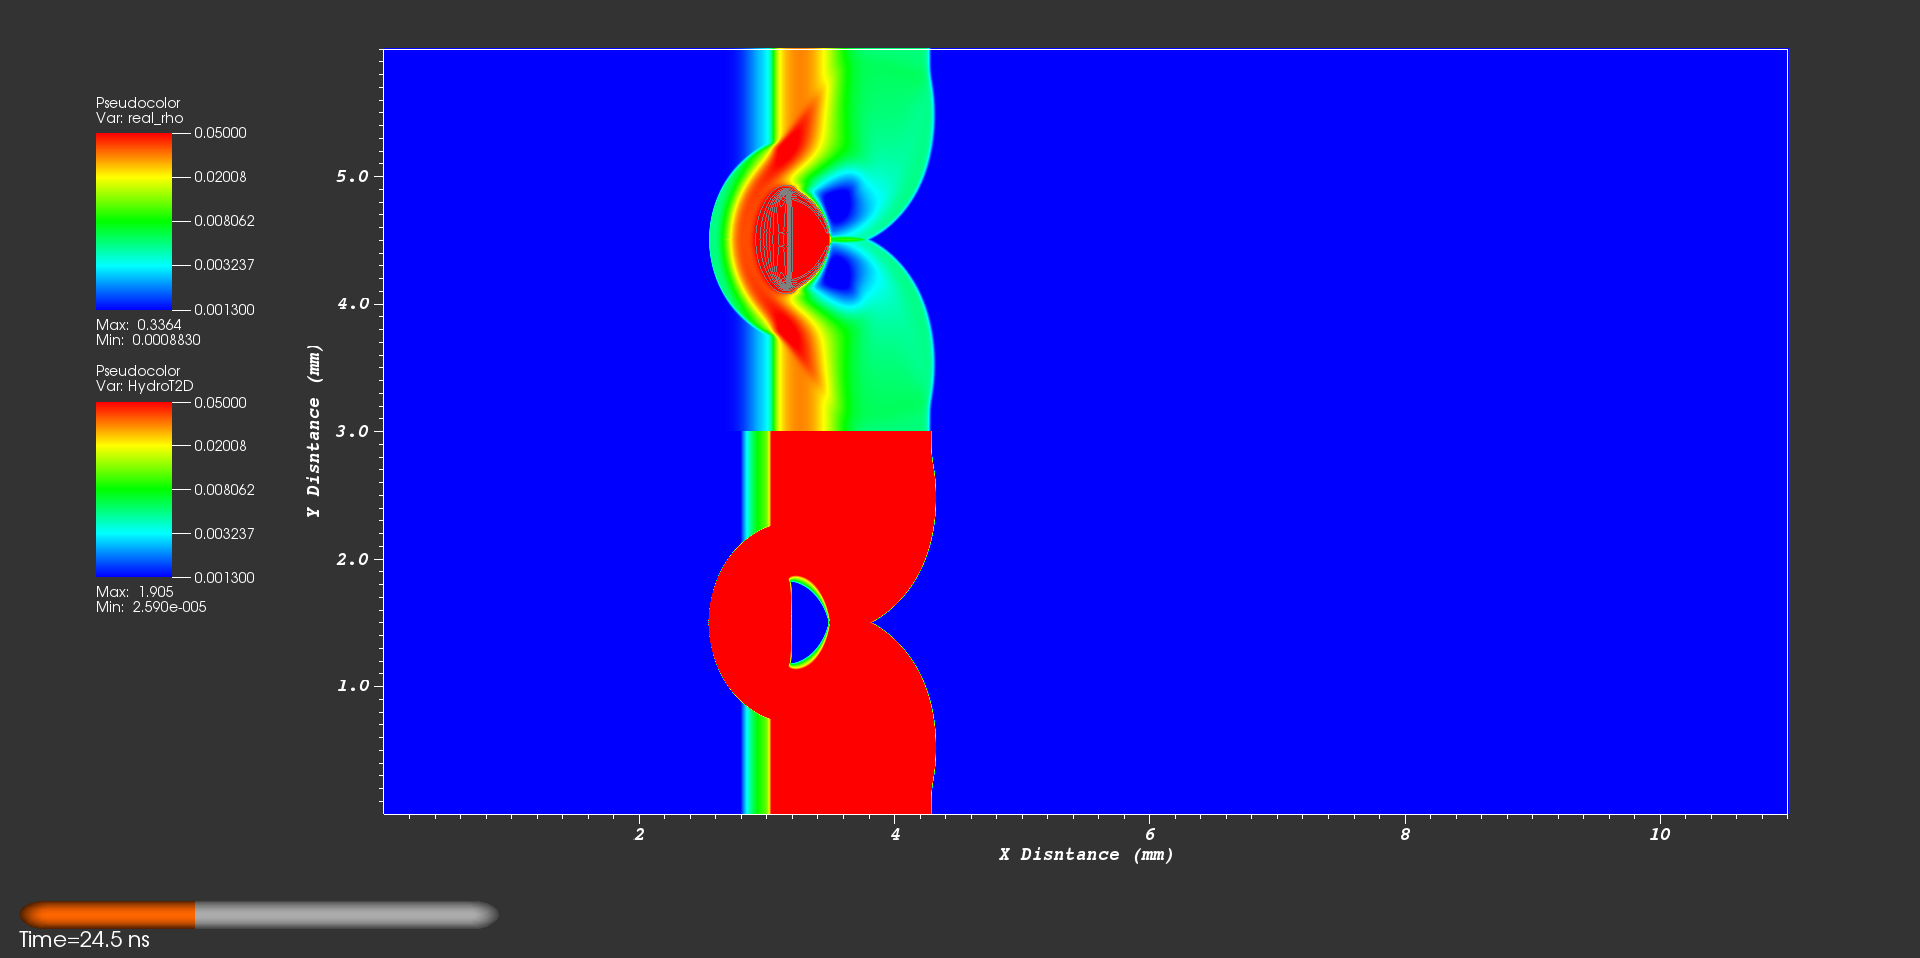The height and width of the screenshot is (958, 1920).
Task: Click the Y-axis tick label '3.0'
Action: [352, 431]
